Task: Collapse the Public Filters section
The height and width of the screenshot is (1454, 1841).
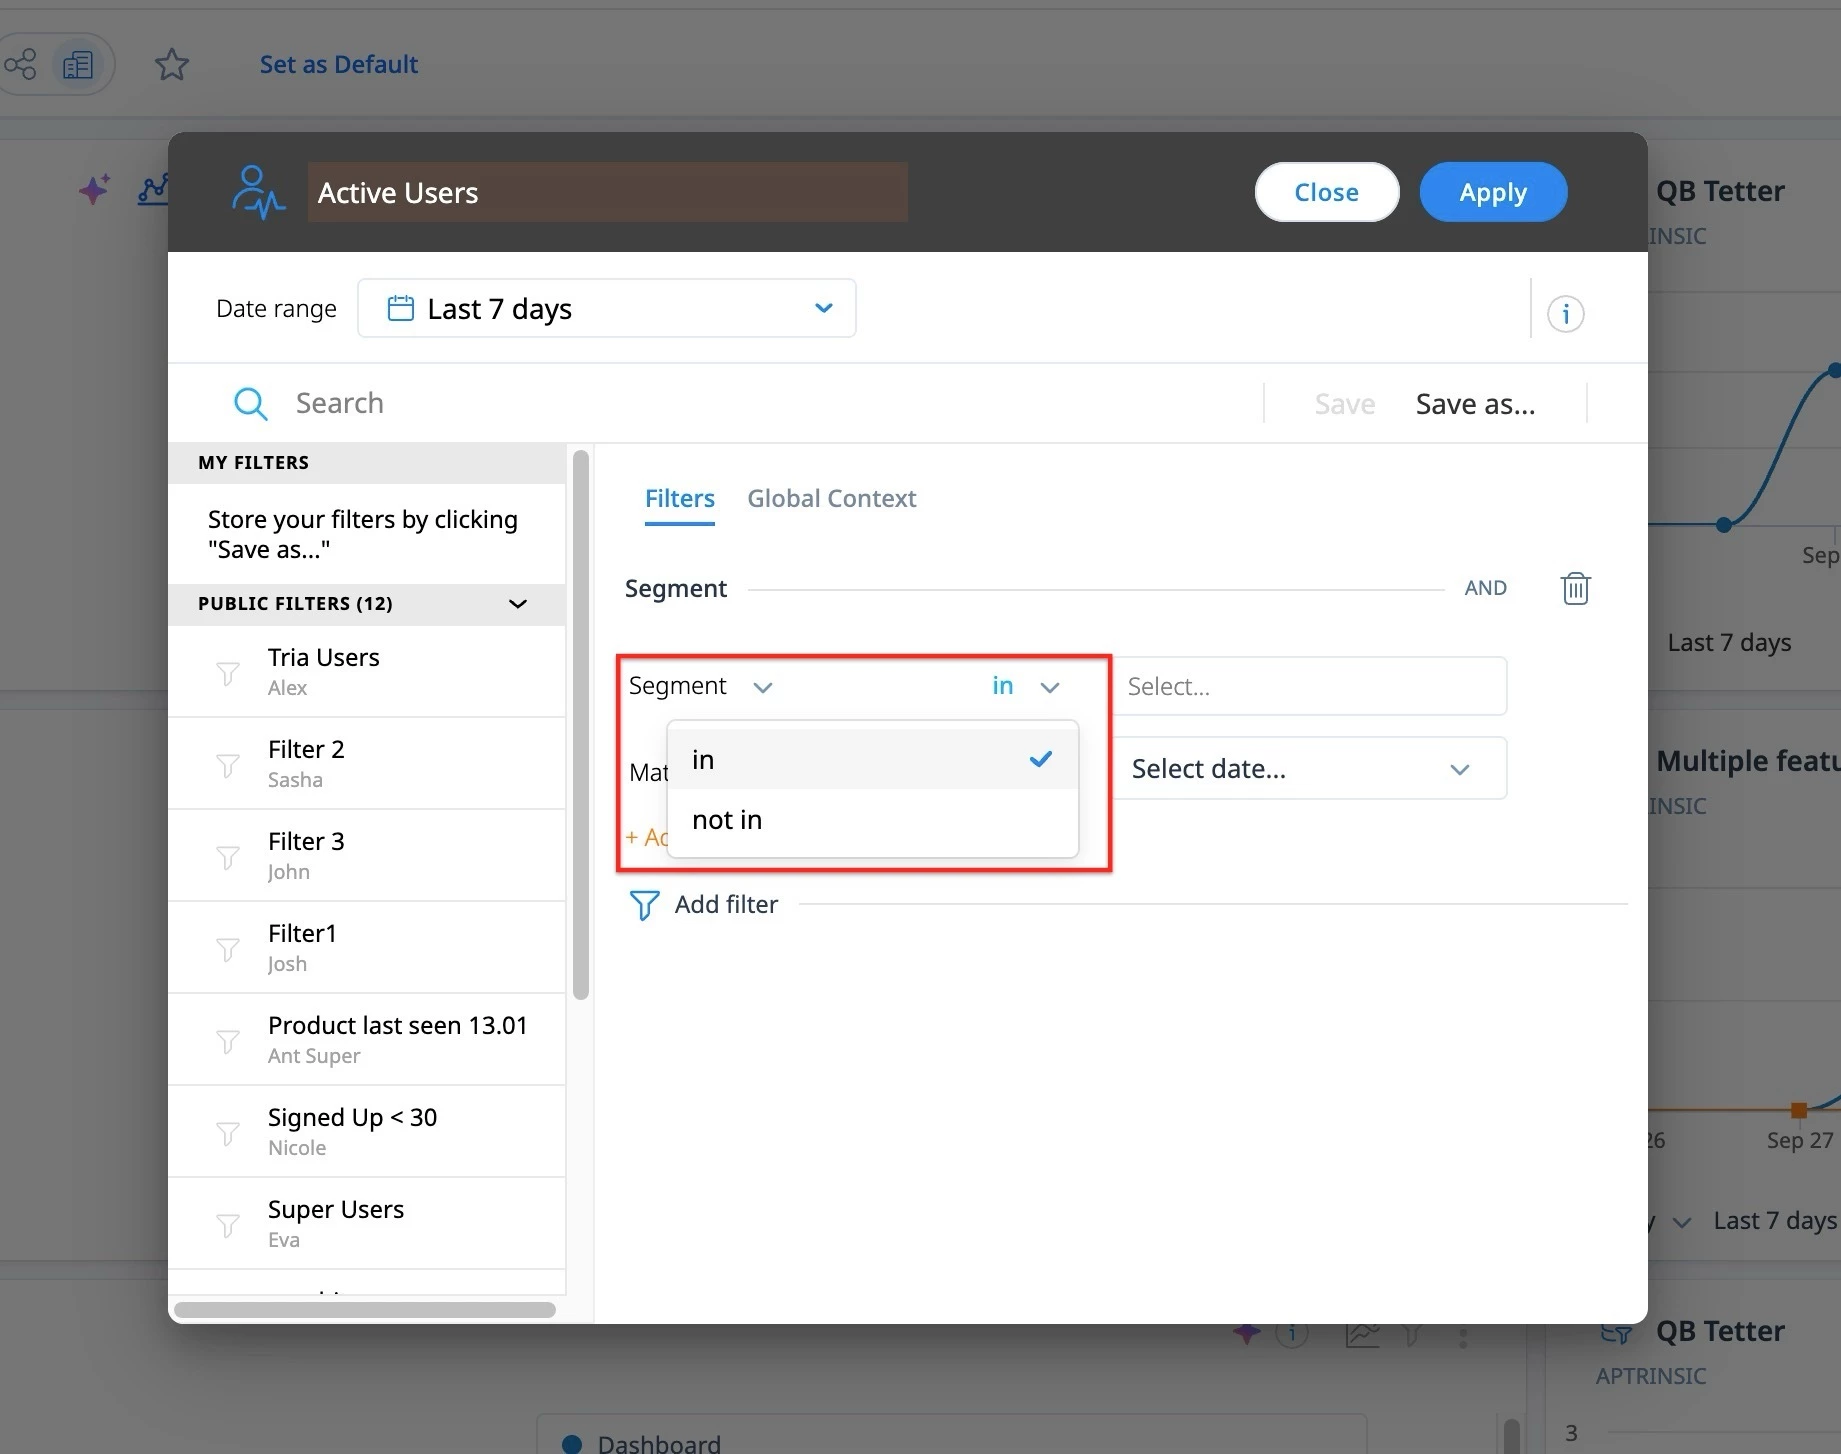Action: click(517, 603)
